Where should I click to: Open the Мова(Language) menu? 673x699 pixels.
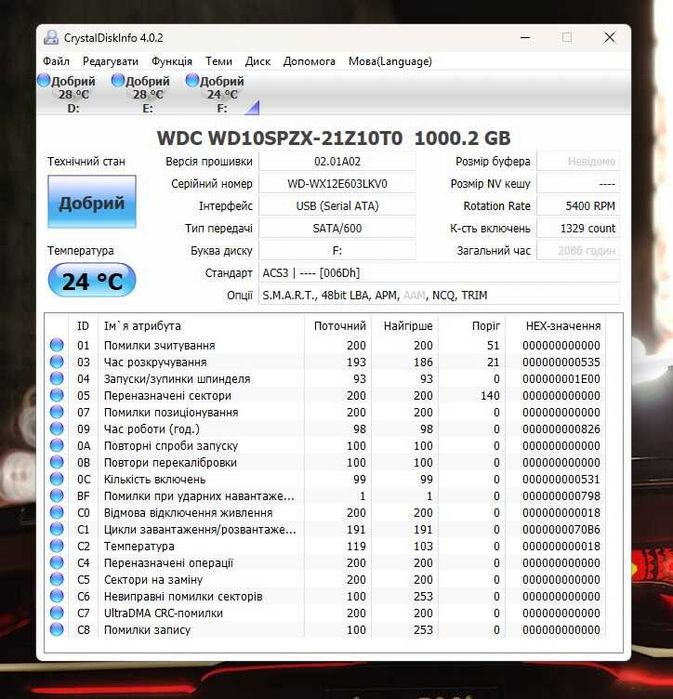point(390,61)
